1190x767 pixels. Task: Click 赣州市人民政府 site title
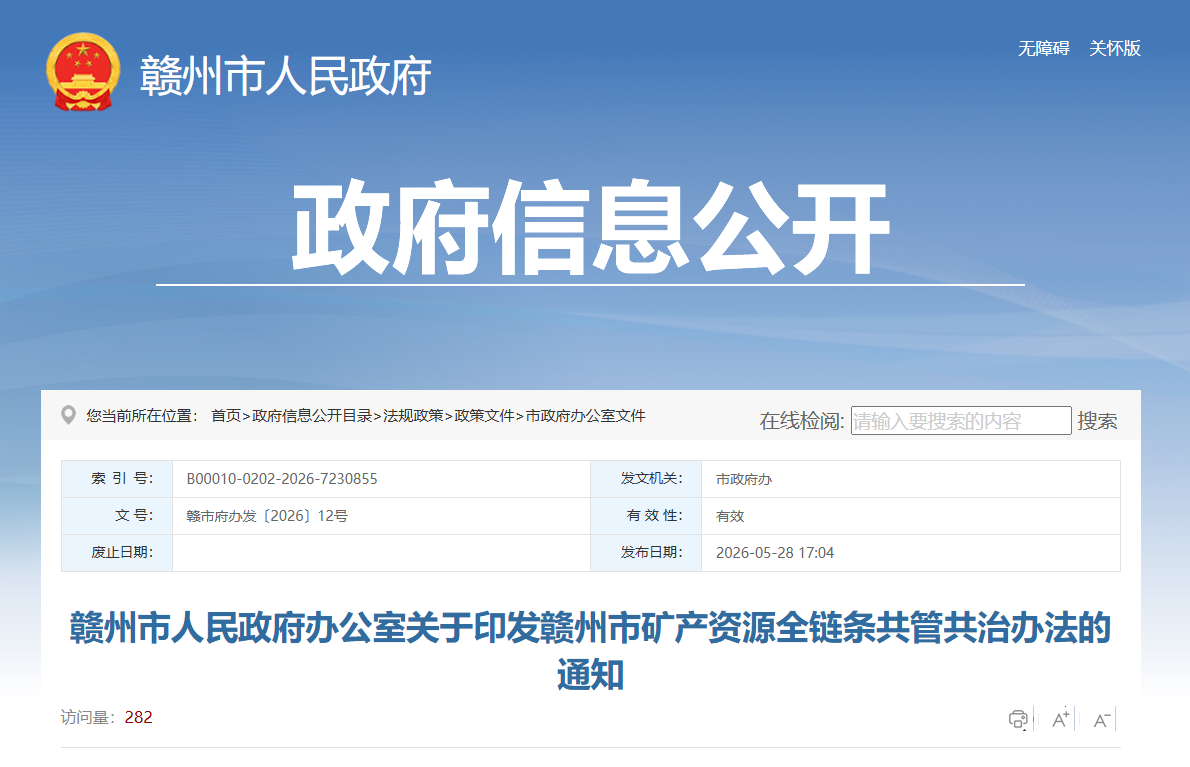click(286, 76)
